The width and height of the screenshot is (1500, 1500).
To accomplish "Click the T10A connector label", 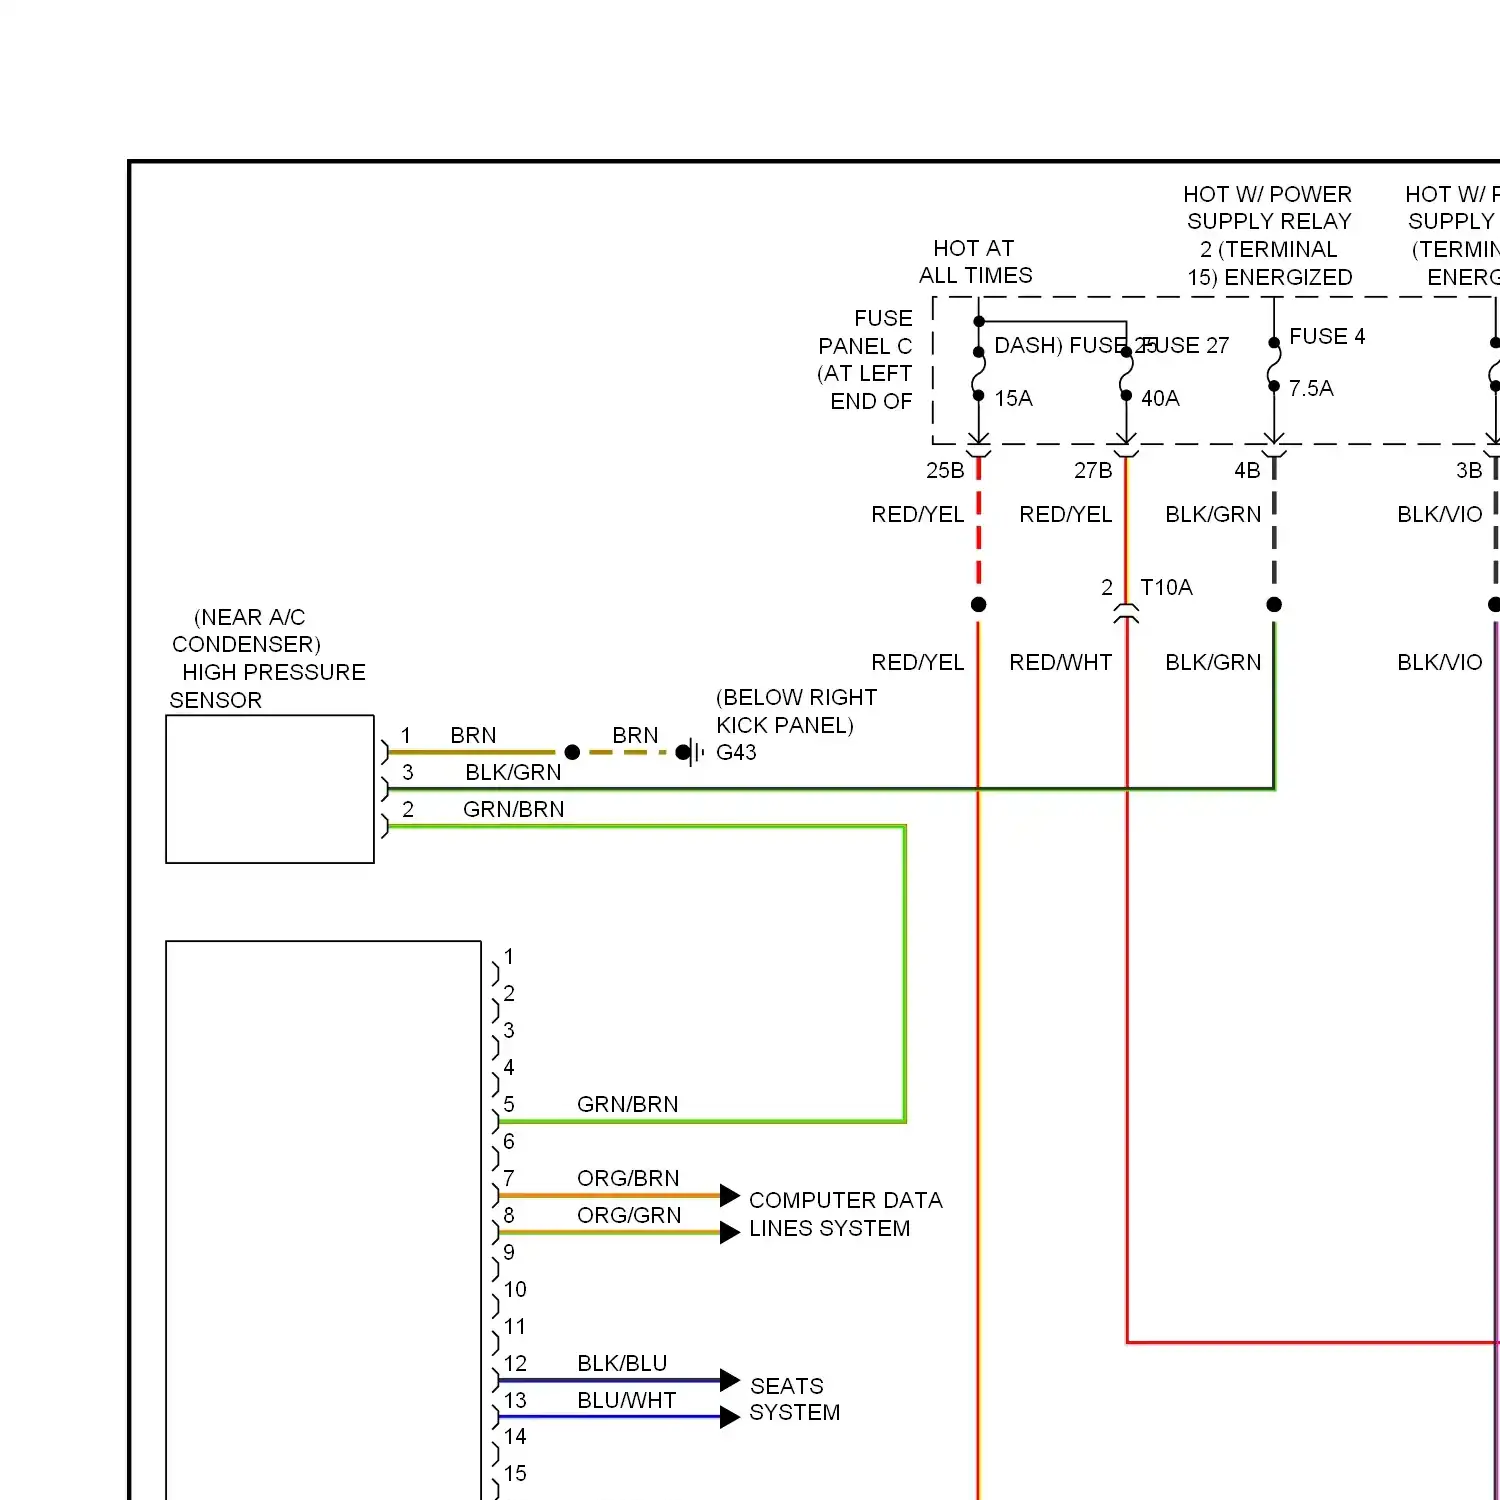I will click(x=1166, y=587).
